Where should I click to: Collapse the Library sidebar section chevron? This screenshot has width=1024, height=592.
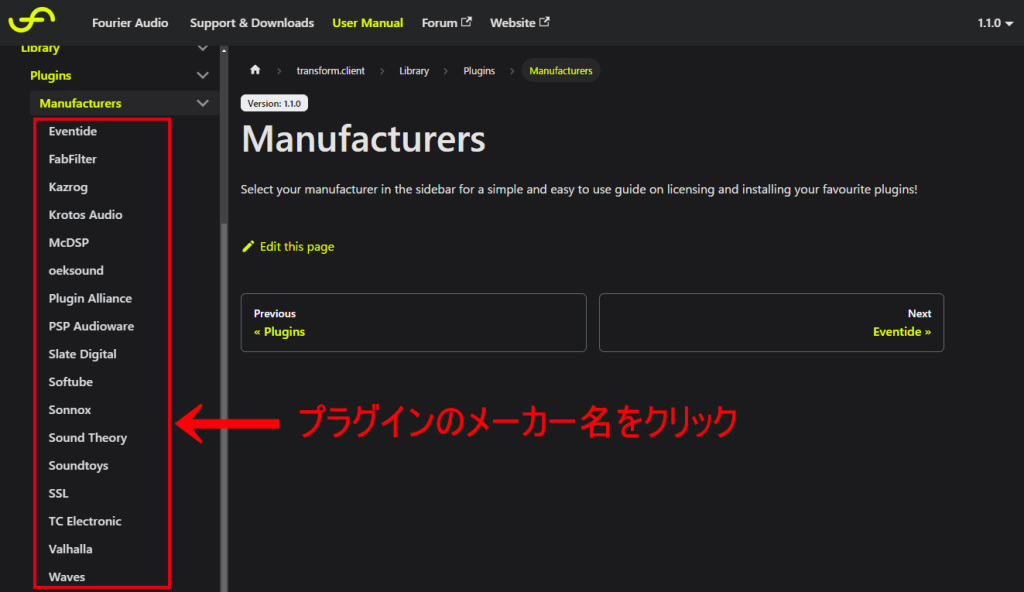point(202,48)
